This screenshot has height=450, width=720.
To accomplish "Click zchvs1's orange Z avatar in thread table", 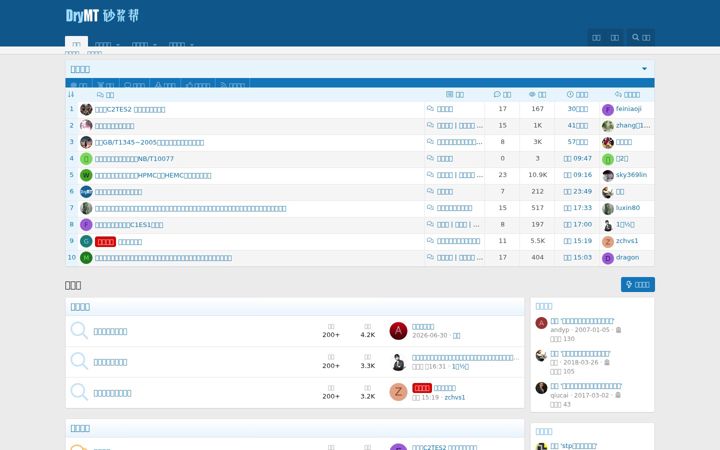I will click(x=608, y=242).
